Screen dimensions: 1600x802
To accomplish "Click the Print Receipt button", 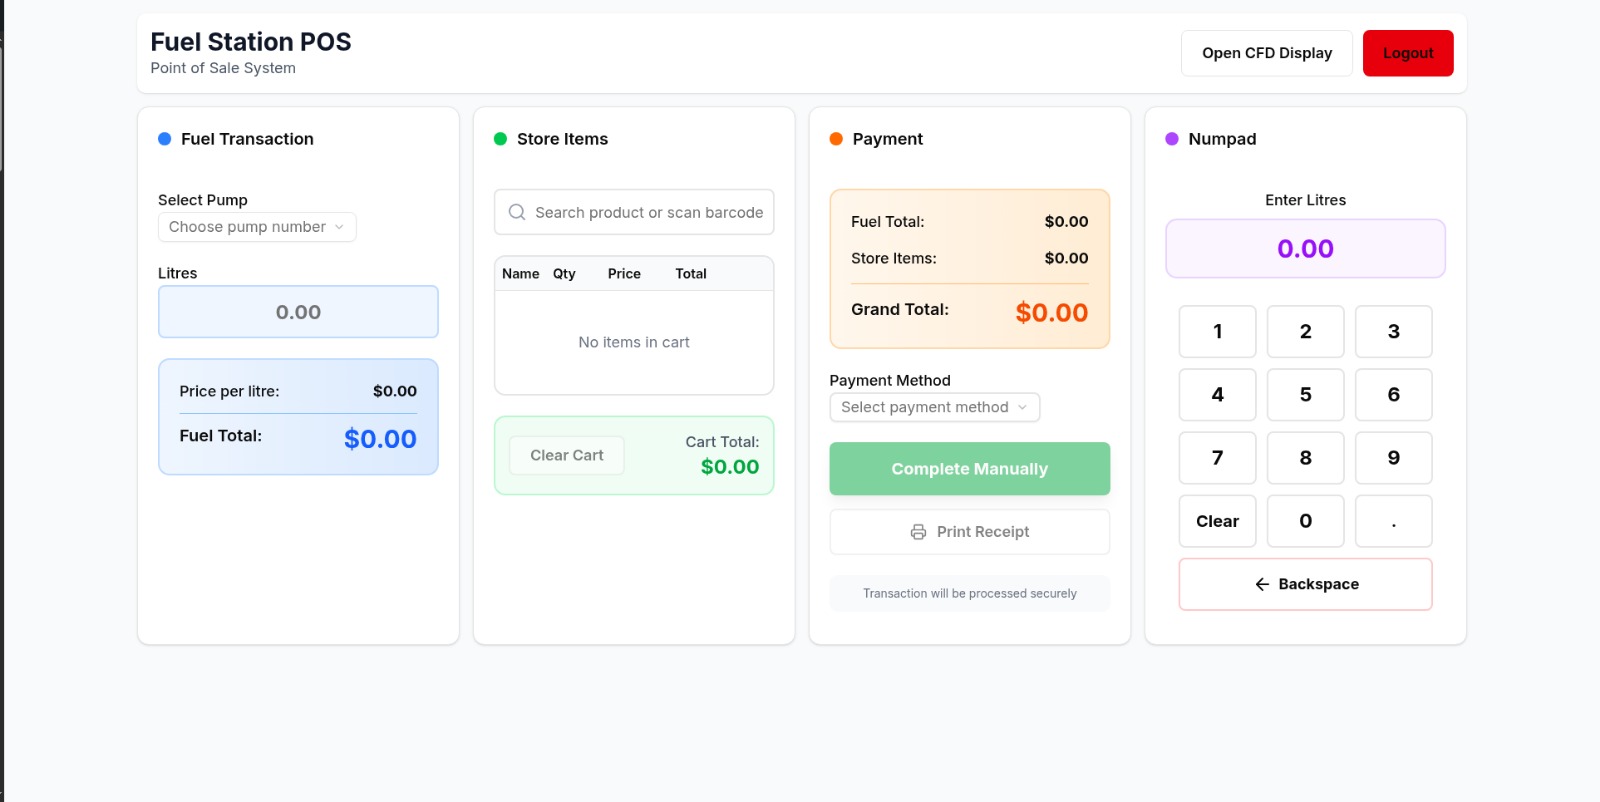I will click(970, 532).
